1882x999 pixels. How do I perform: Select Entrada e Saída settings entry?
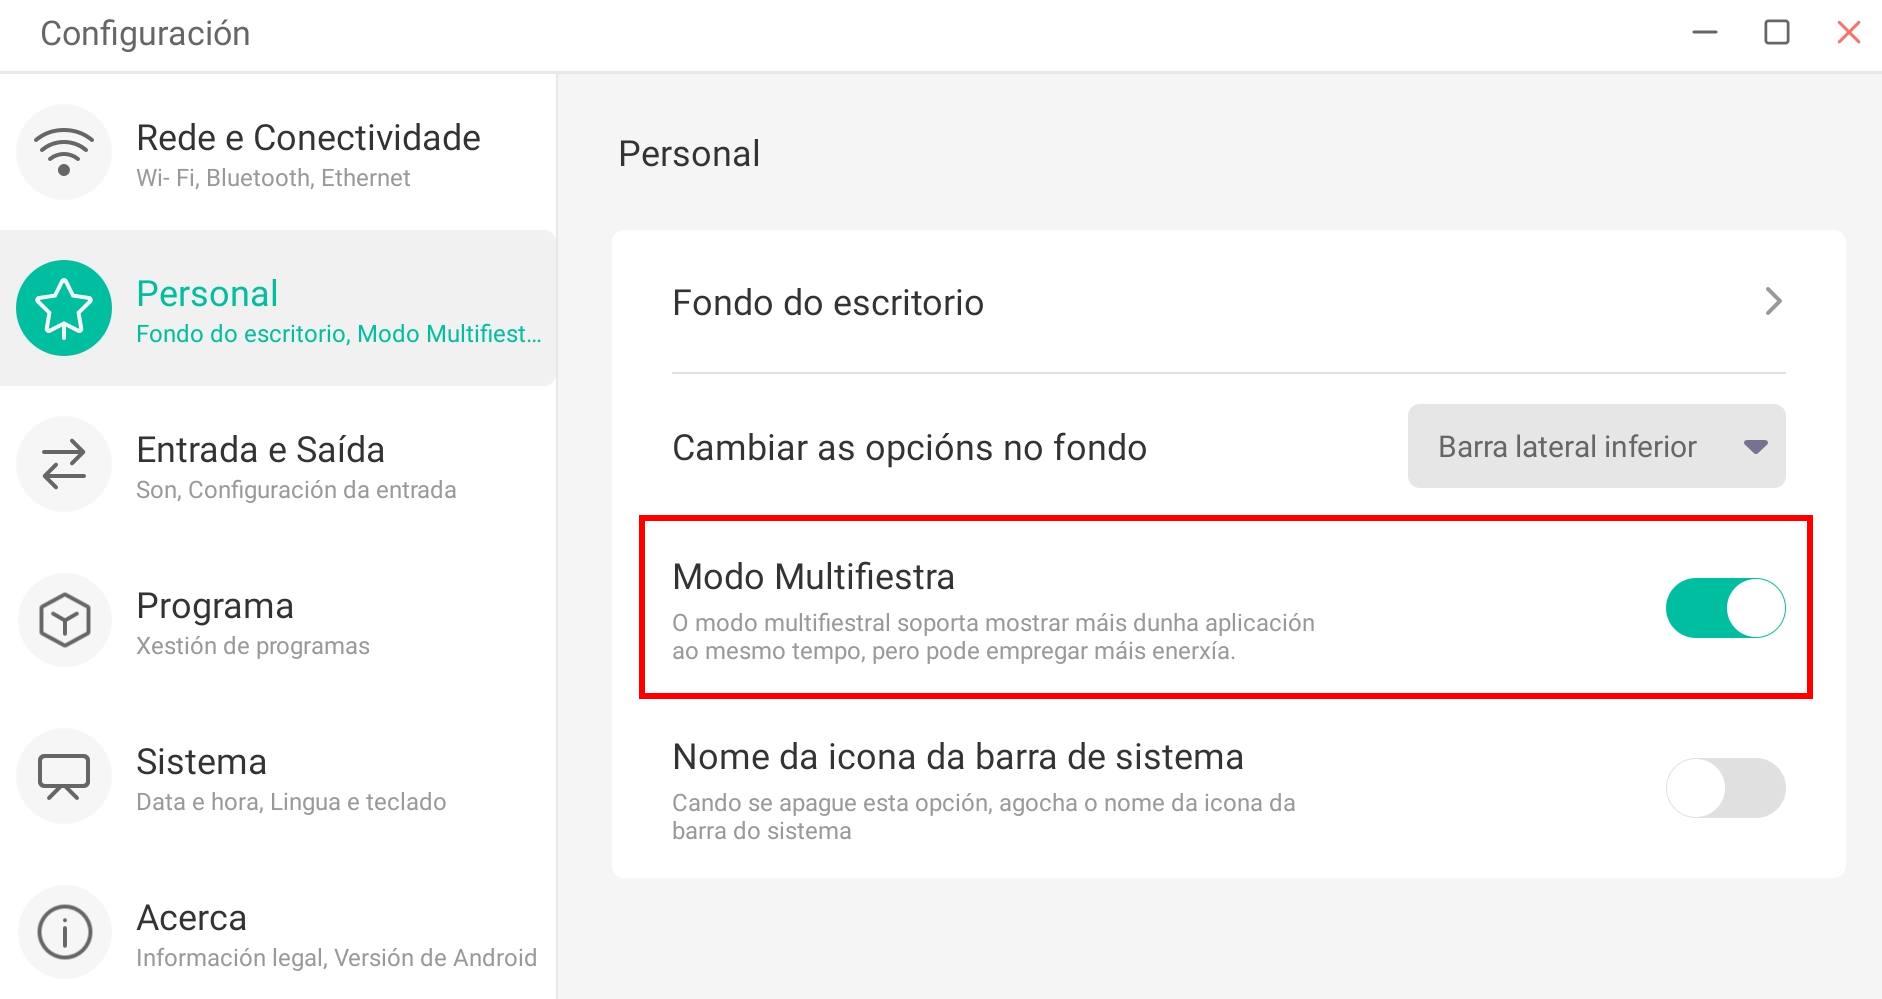pos(280,464)
